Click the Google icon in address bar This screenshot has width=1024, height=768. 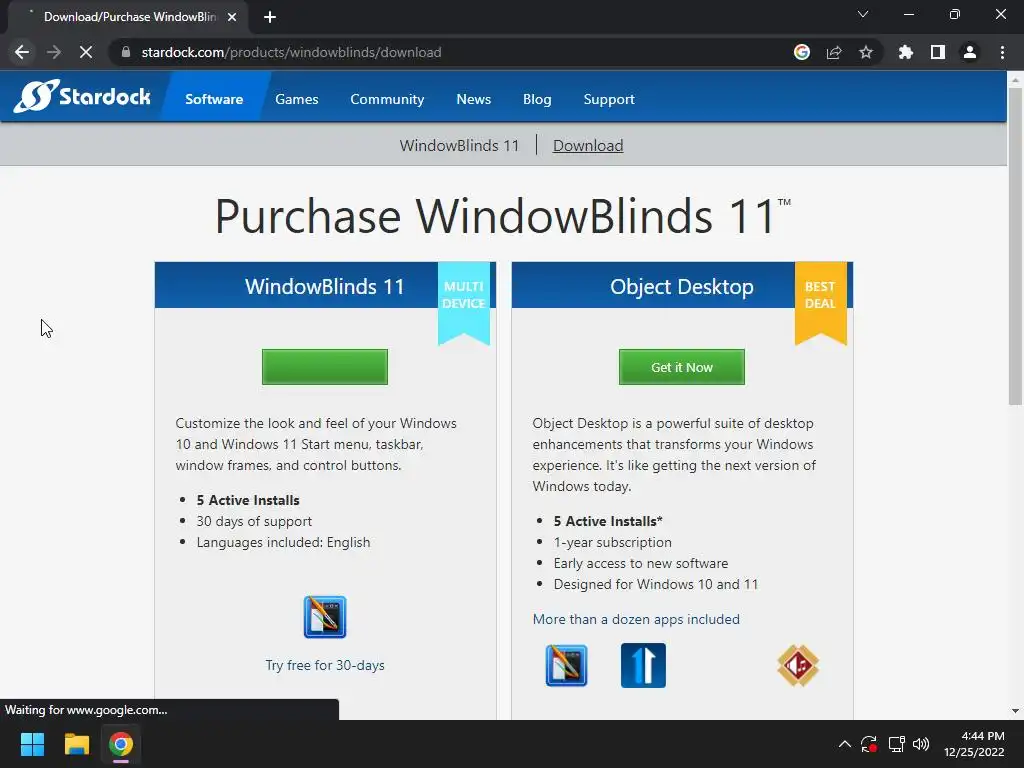point(802,52)
